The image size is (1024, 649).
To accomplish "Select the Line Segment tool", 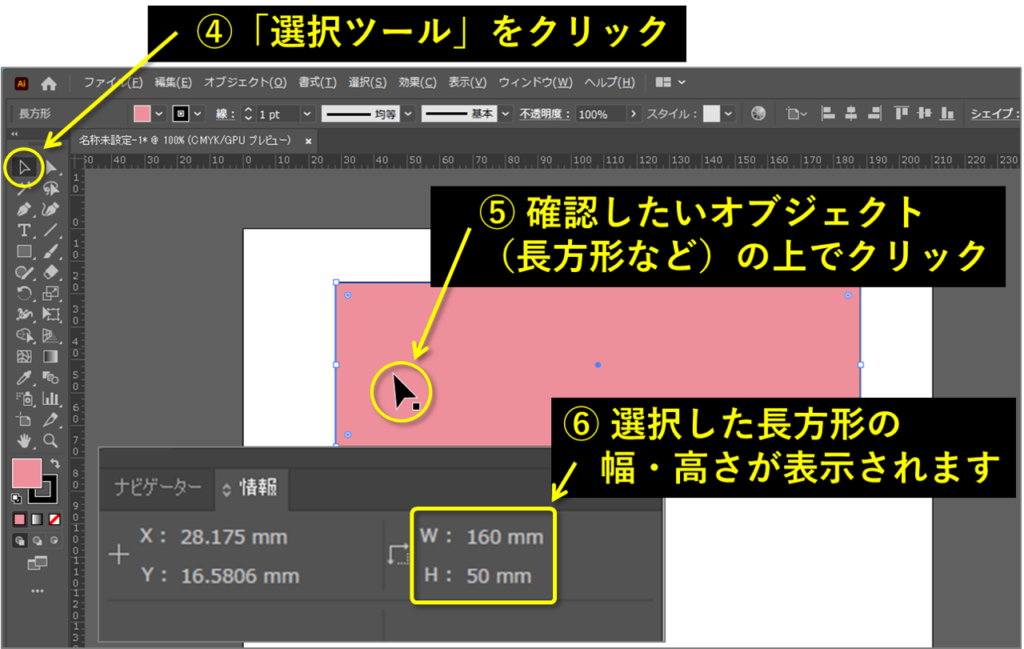I will (50, 230).
